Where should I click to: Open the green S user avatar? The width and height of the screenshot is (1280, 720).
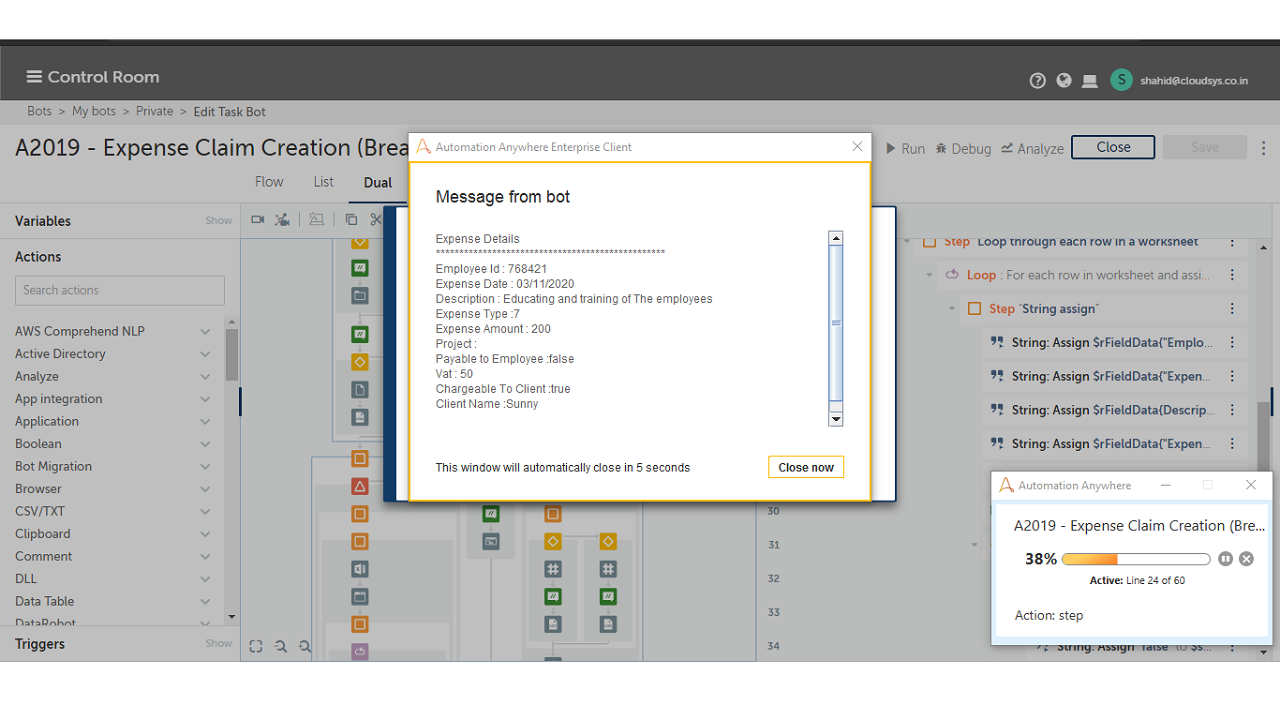[x=1122, y=80]
